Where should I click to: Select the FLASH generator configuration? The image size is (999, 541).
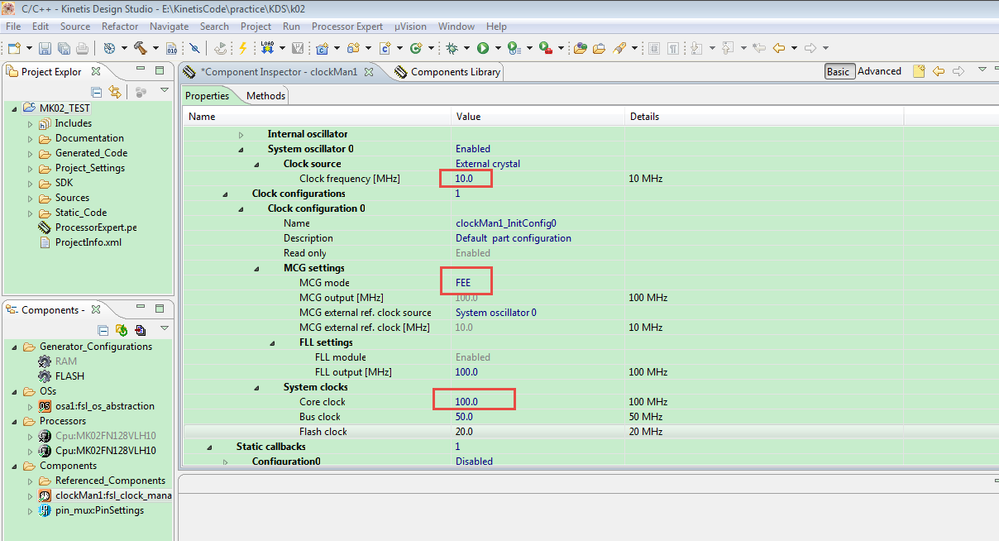pos(69,376)
